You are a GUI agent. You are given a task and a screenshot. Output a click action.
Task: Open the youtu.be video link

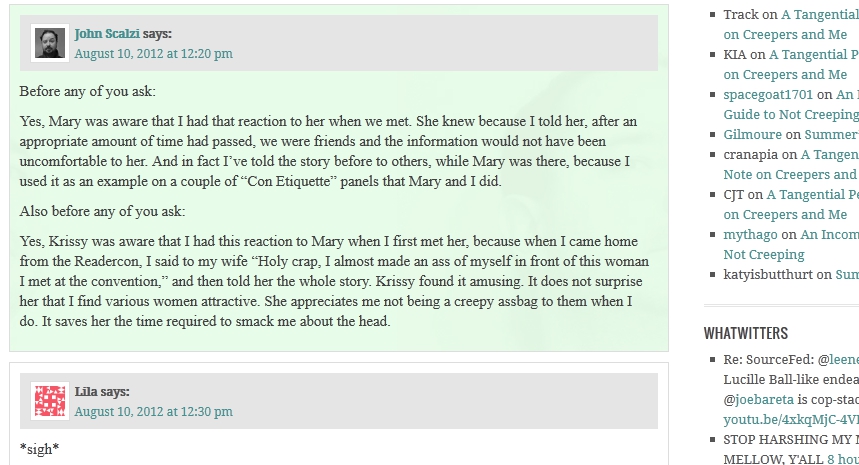[790, 420]
